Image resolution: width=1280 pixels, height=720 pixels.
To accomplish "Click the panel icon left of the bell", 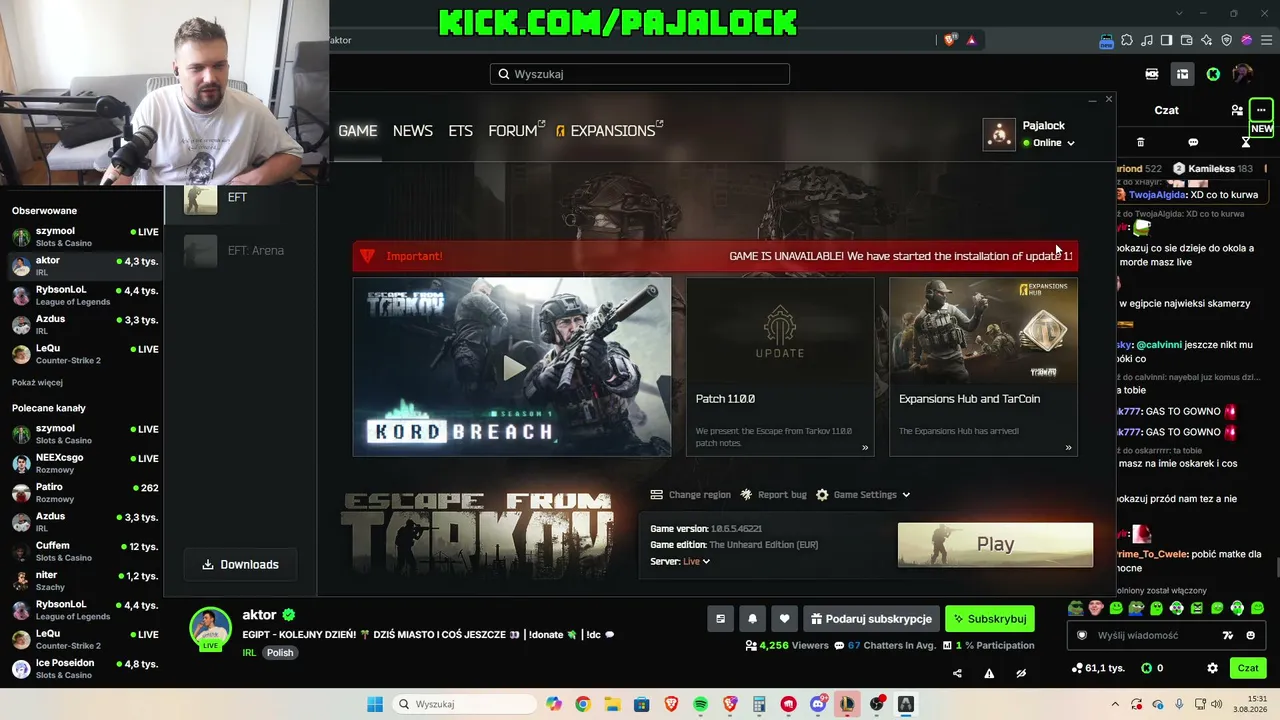I will click(720, 619).
